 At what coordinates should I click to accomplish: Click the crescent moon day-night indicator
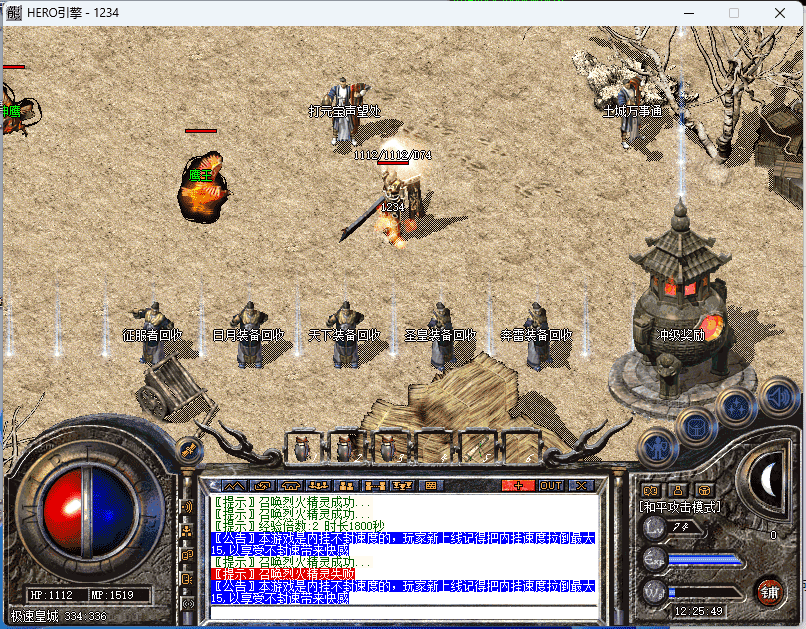(x=767, y=480)
